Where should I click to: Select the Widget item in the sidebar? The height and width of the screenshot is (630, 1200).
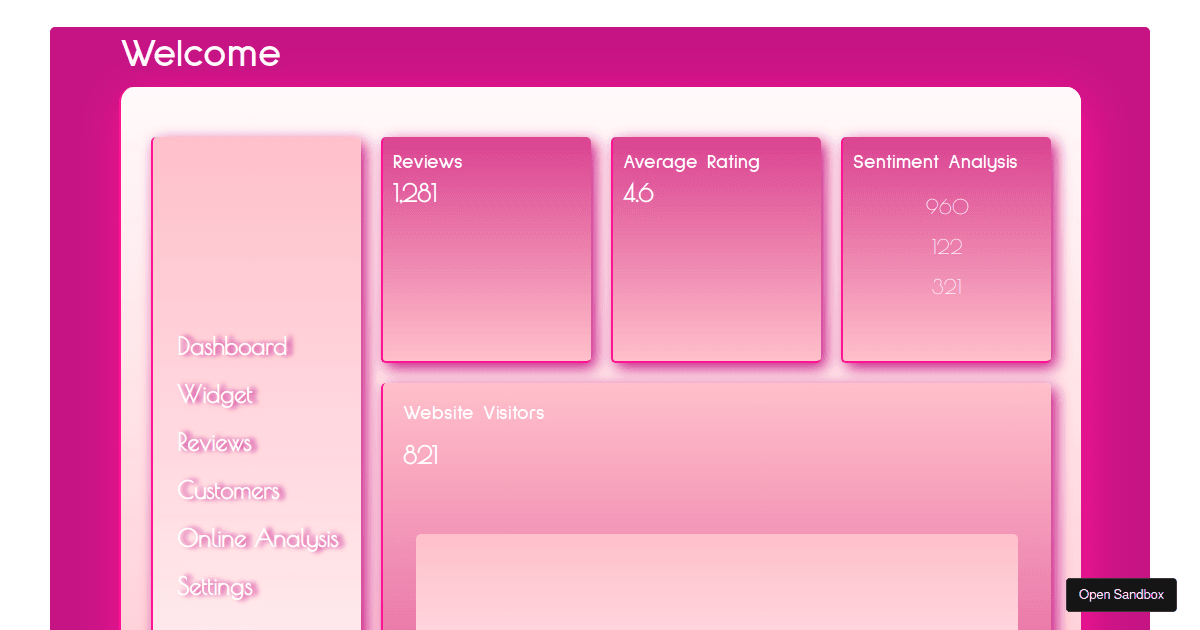coord(215,394)
